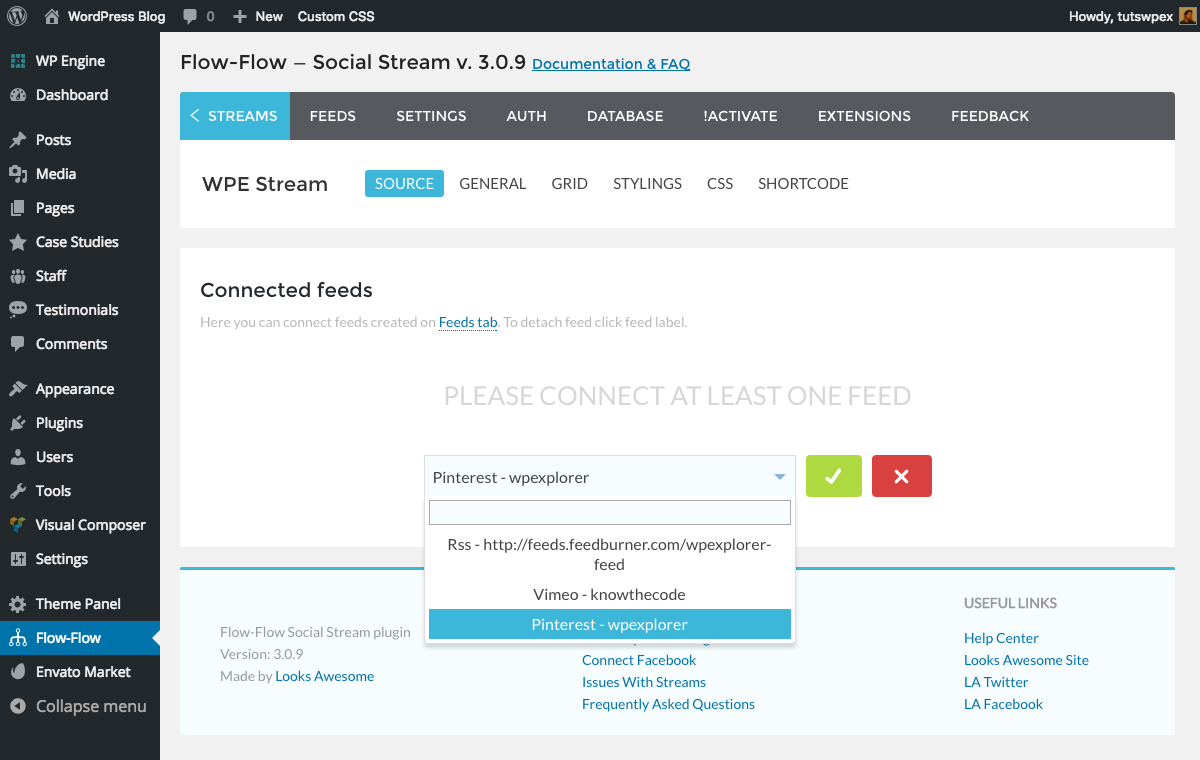
Task: Open the DATABASE tab
Action: 625,116
